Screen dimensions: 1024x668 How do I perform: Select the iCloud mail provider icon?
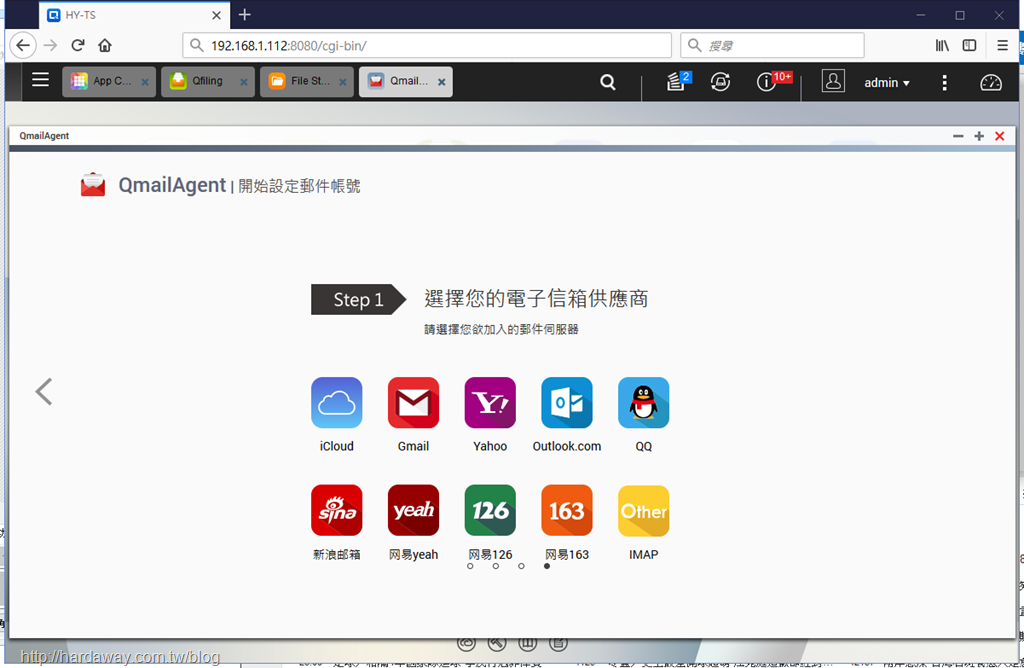point(336,402)
